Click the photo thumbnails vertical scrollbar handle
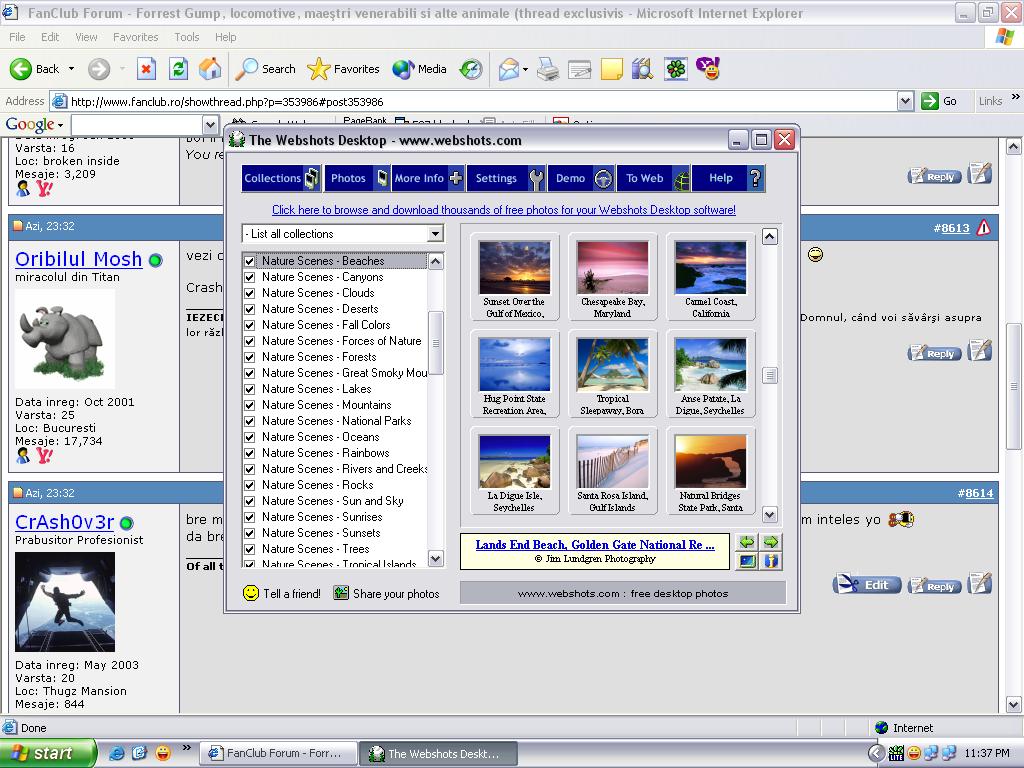Screen dimensions: 1024x768 pyautogui.click(x=770, y=376)
